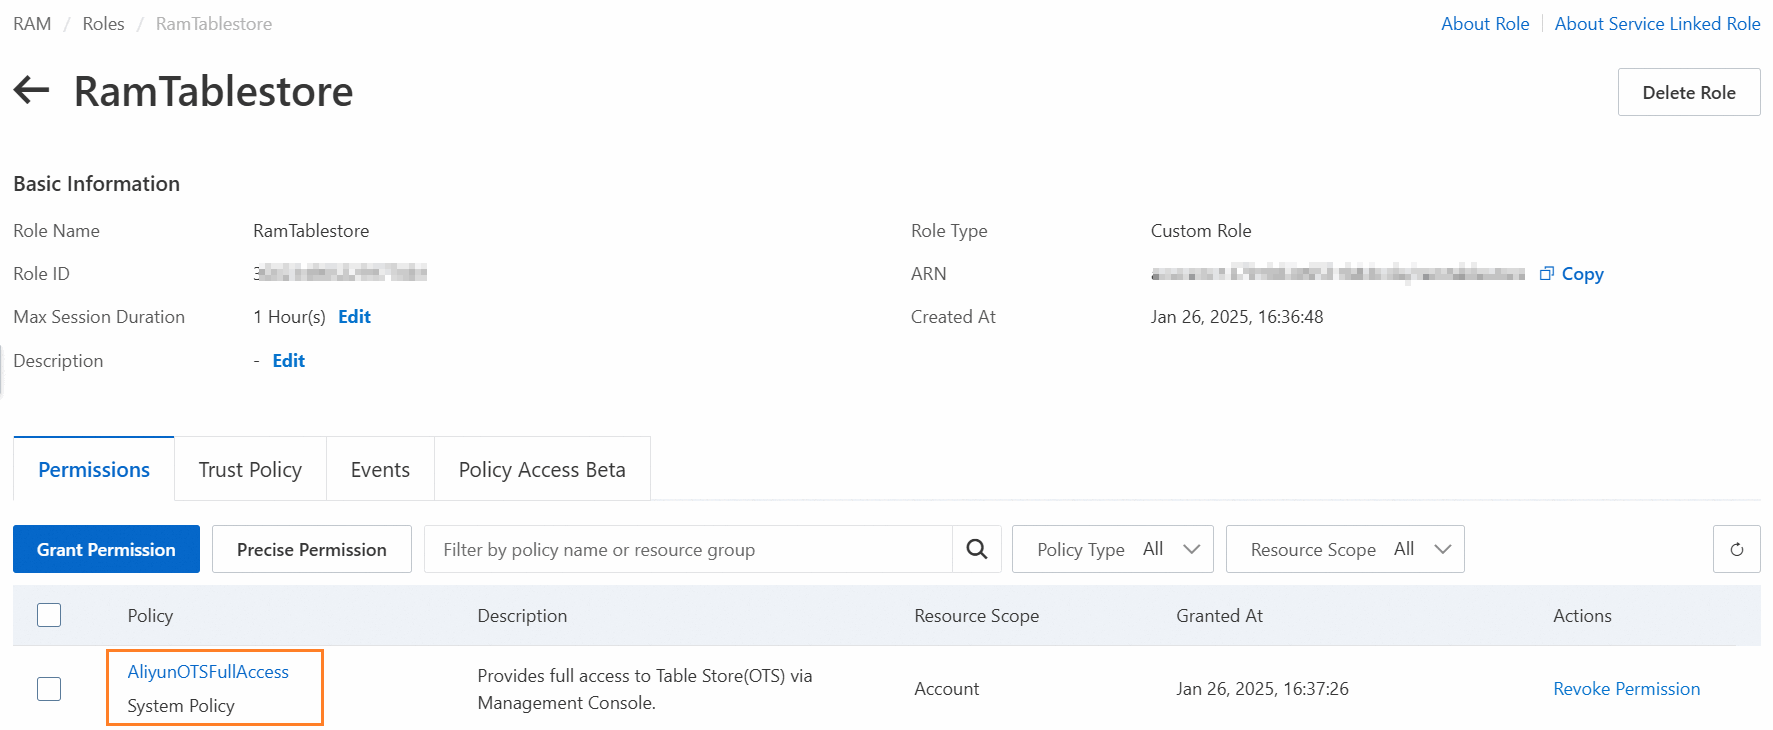1773x730 pixels.
Task: Click the Delete Role button
Action: coord(1688,92)
